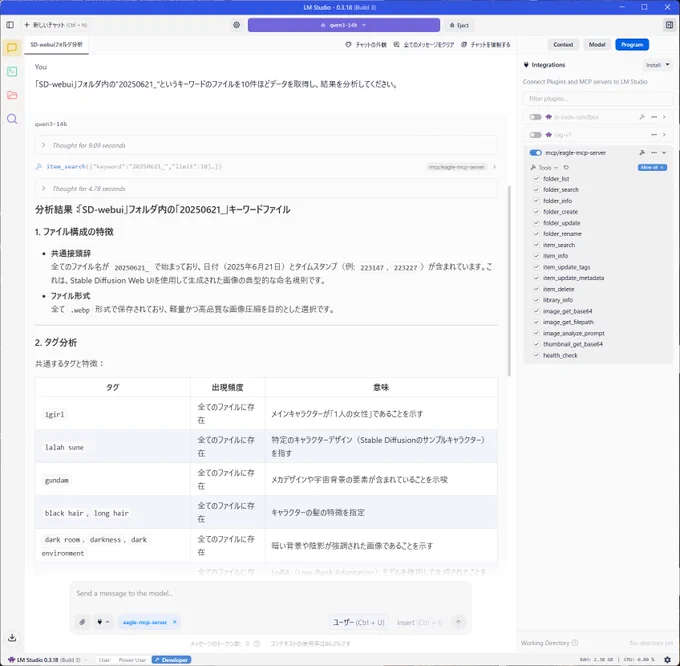Click the attach file paperclip icon
680x666 pixels.
[82, 622]
